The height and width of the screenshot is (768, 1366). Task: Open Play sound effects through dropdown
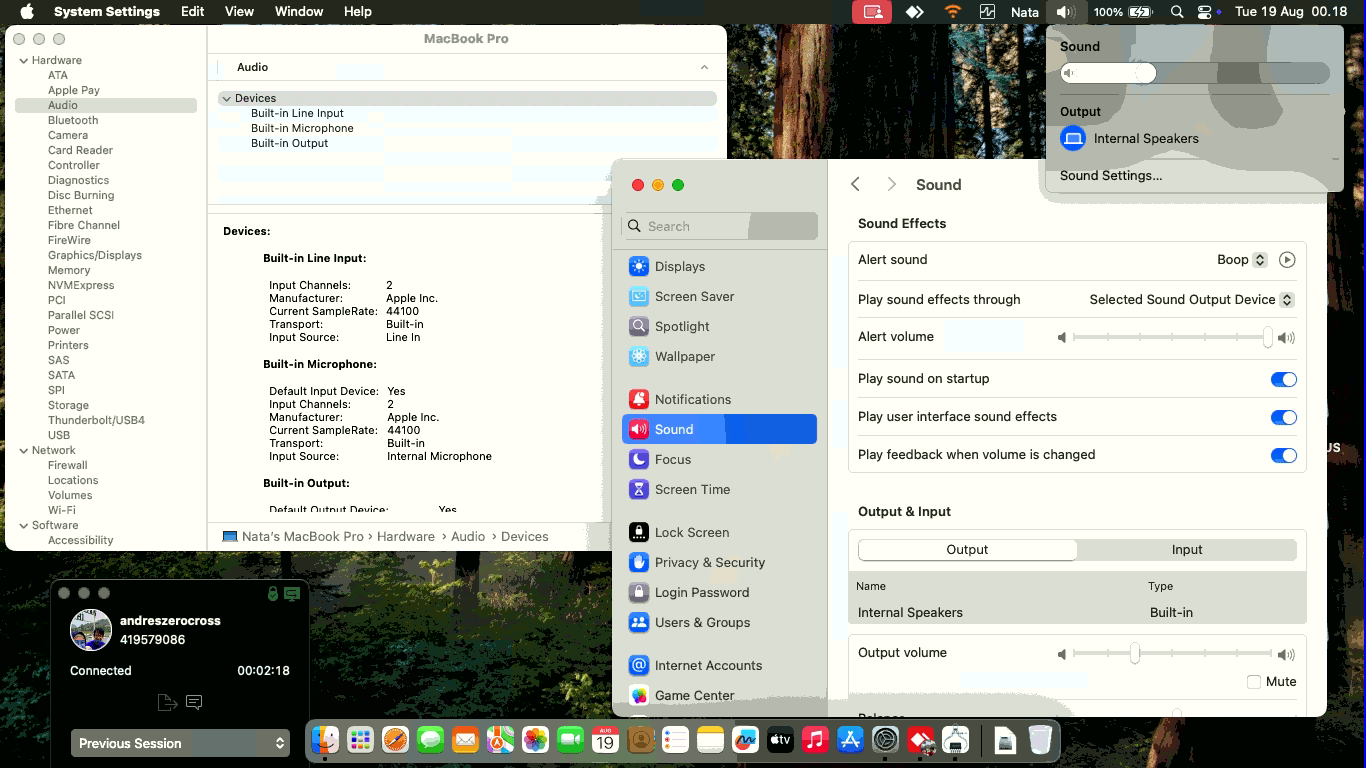[1191, 300]
